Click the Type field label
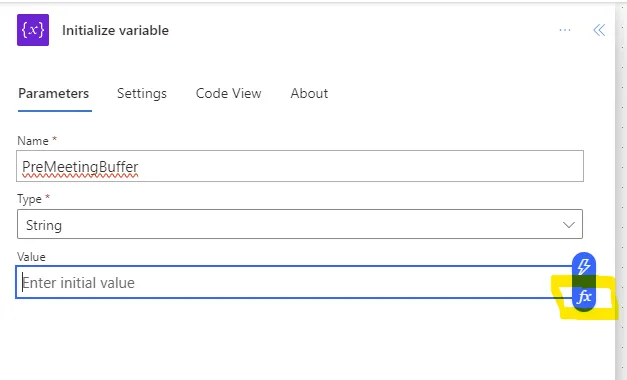 click(x=29, y=199)
